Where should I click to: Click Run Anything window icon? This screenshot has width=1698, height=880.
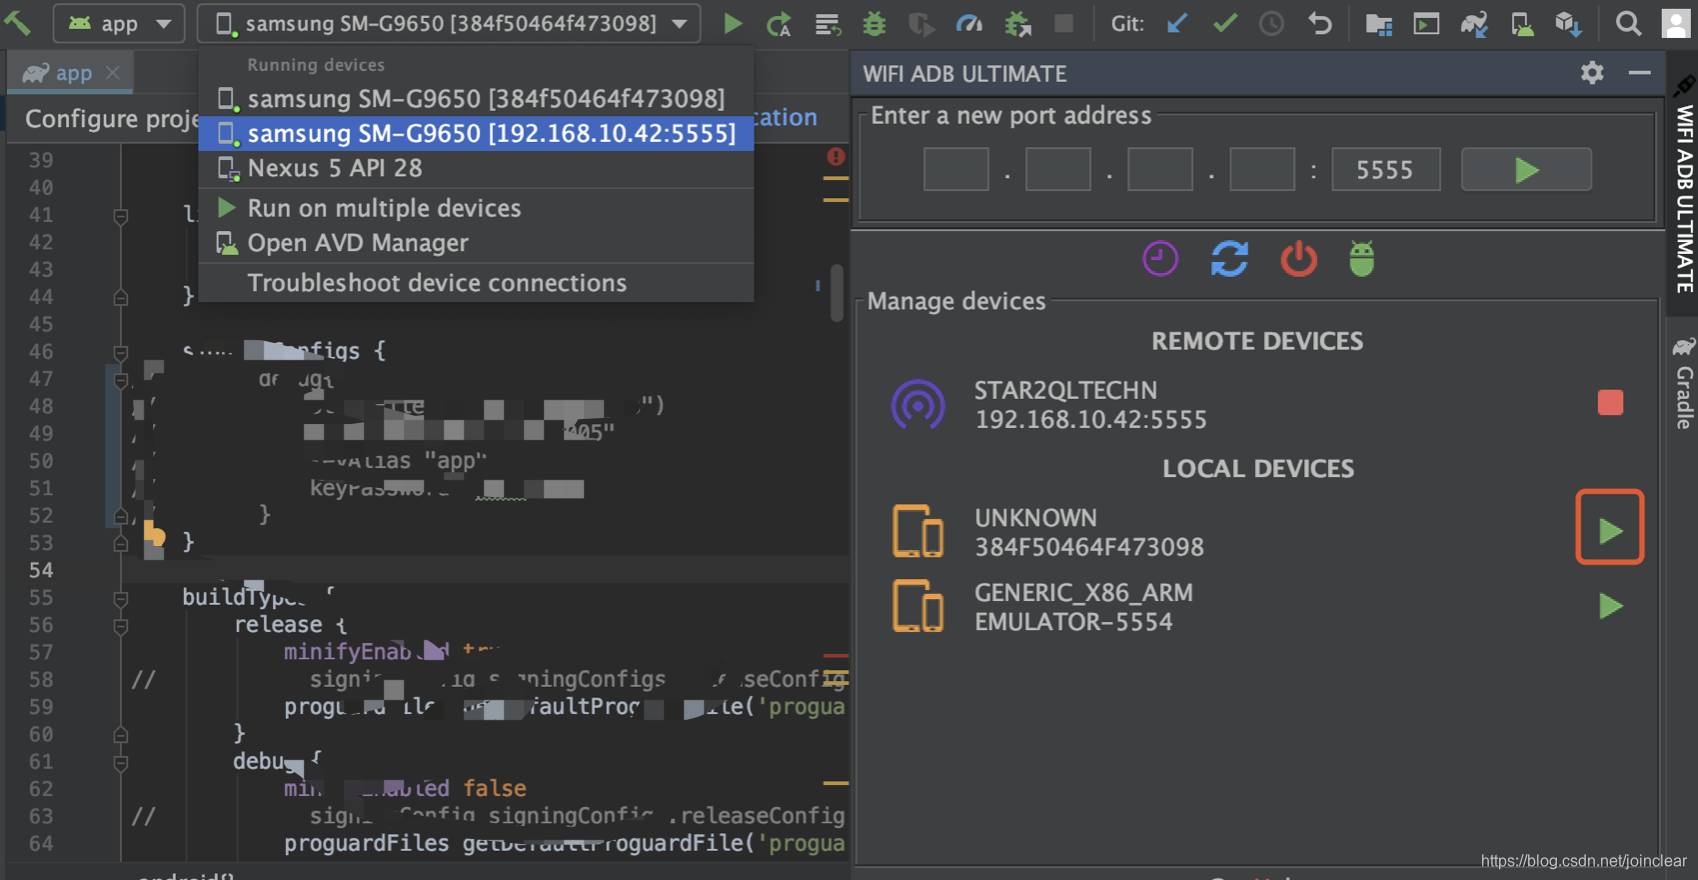(1426, 23)
